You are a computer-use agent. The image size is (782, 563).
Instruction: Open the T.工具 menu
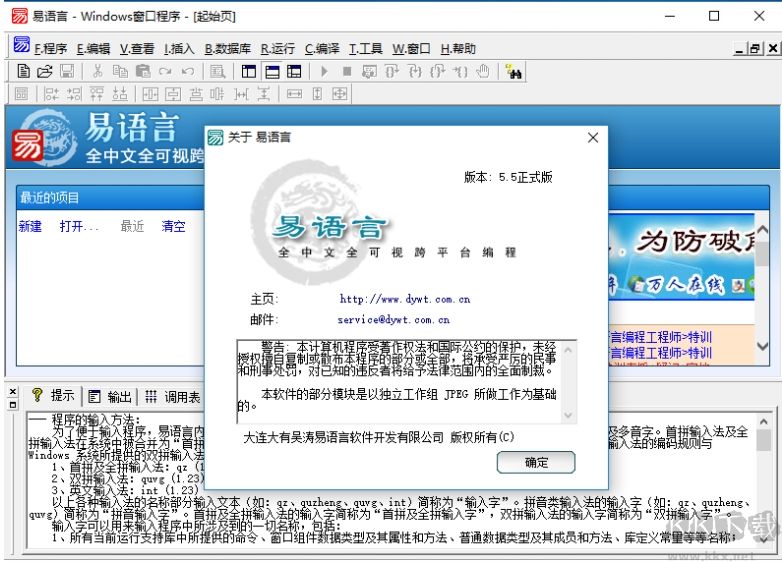click(366, 48)
